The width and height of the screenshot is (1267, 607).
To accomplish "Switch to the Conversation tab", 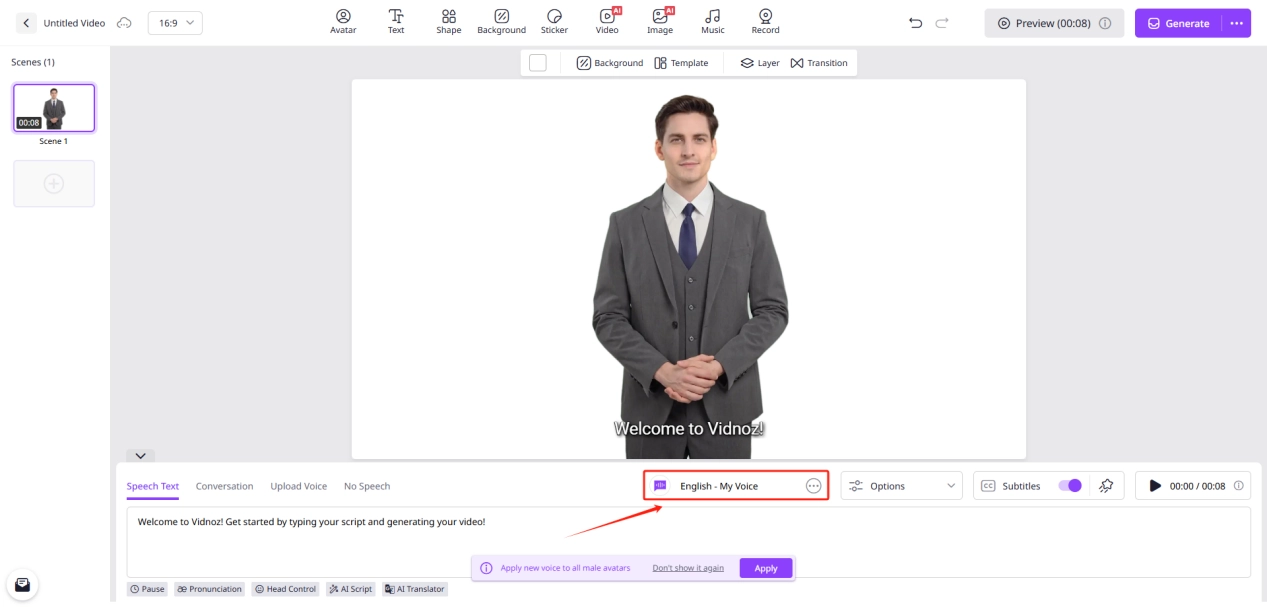I will click(x=224, y=486).
